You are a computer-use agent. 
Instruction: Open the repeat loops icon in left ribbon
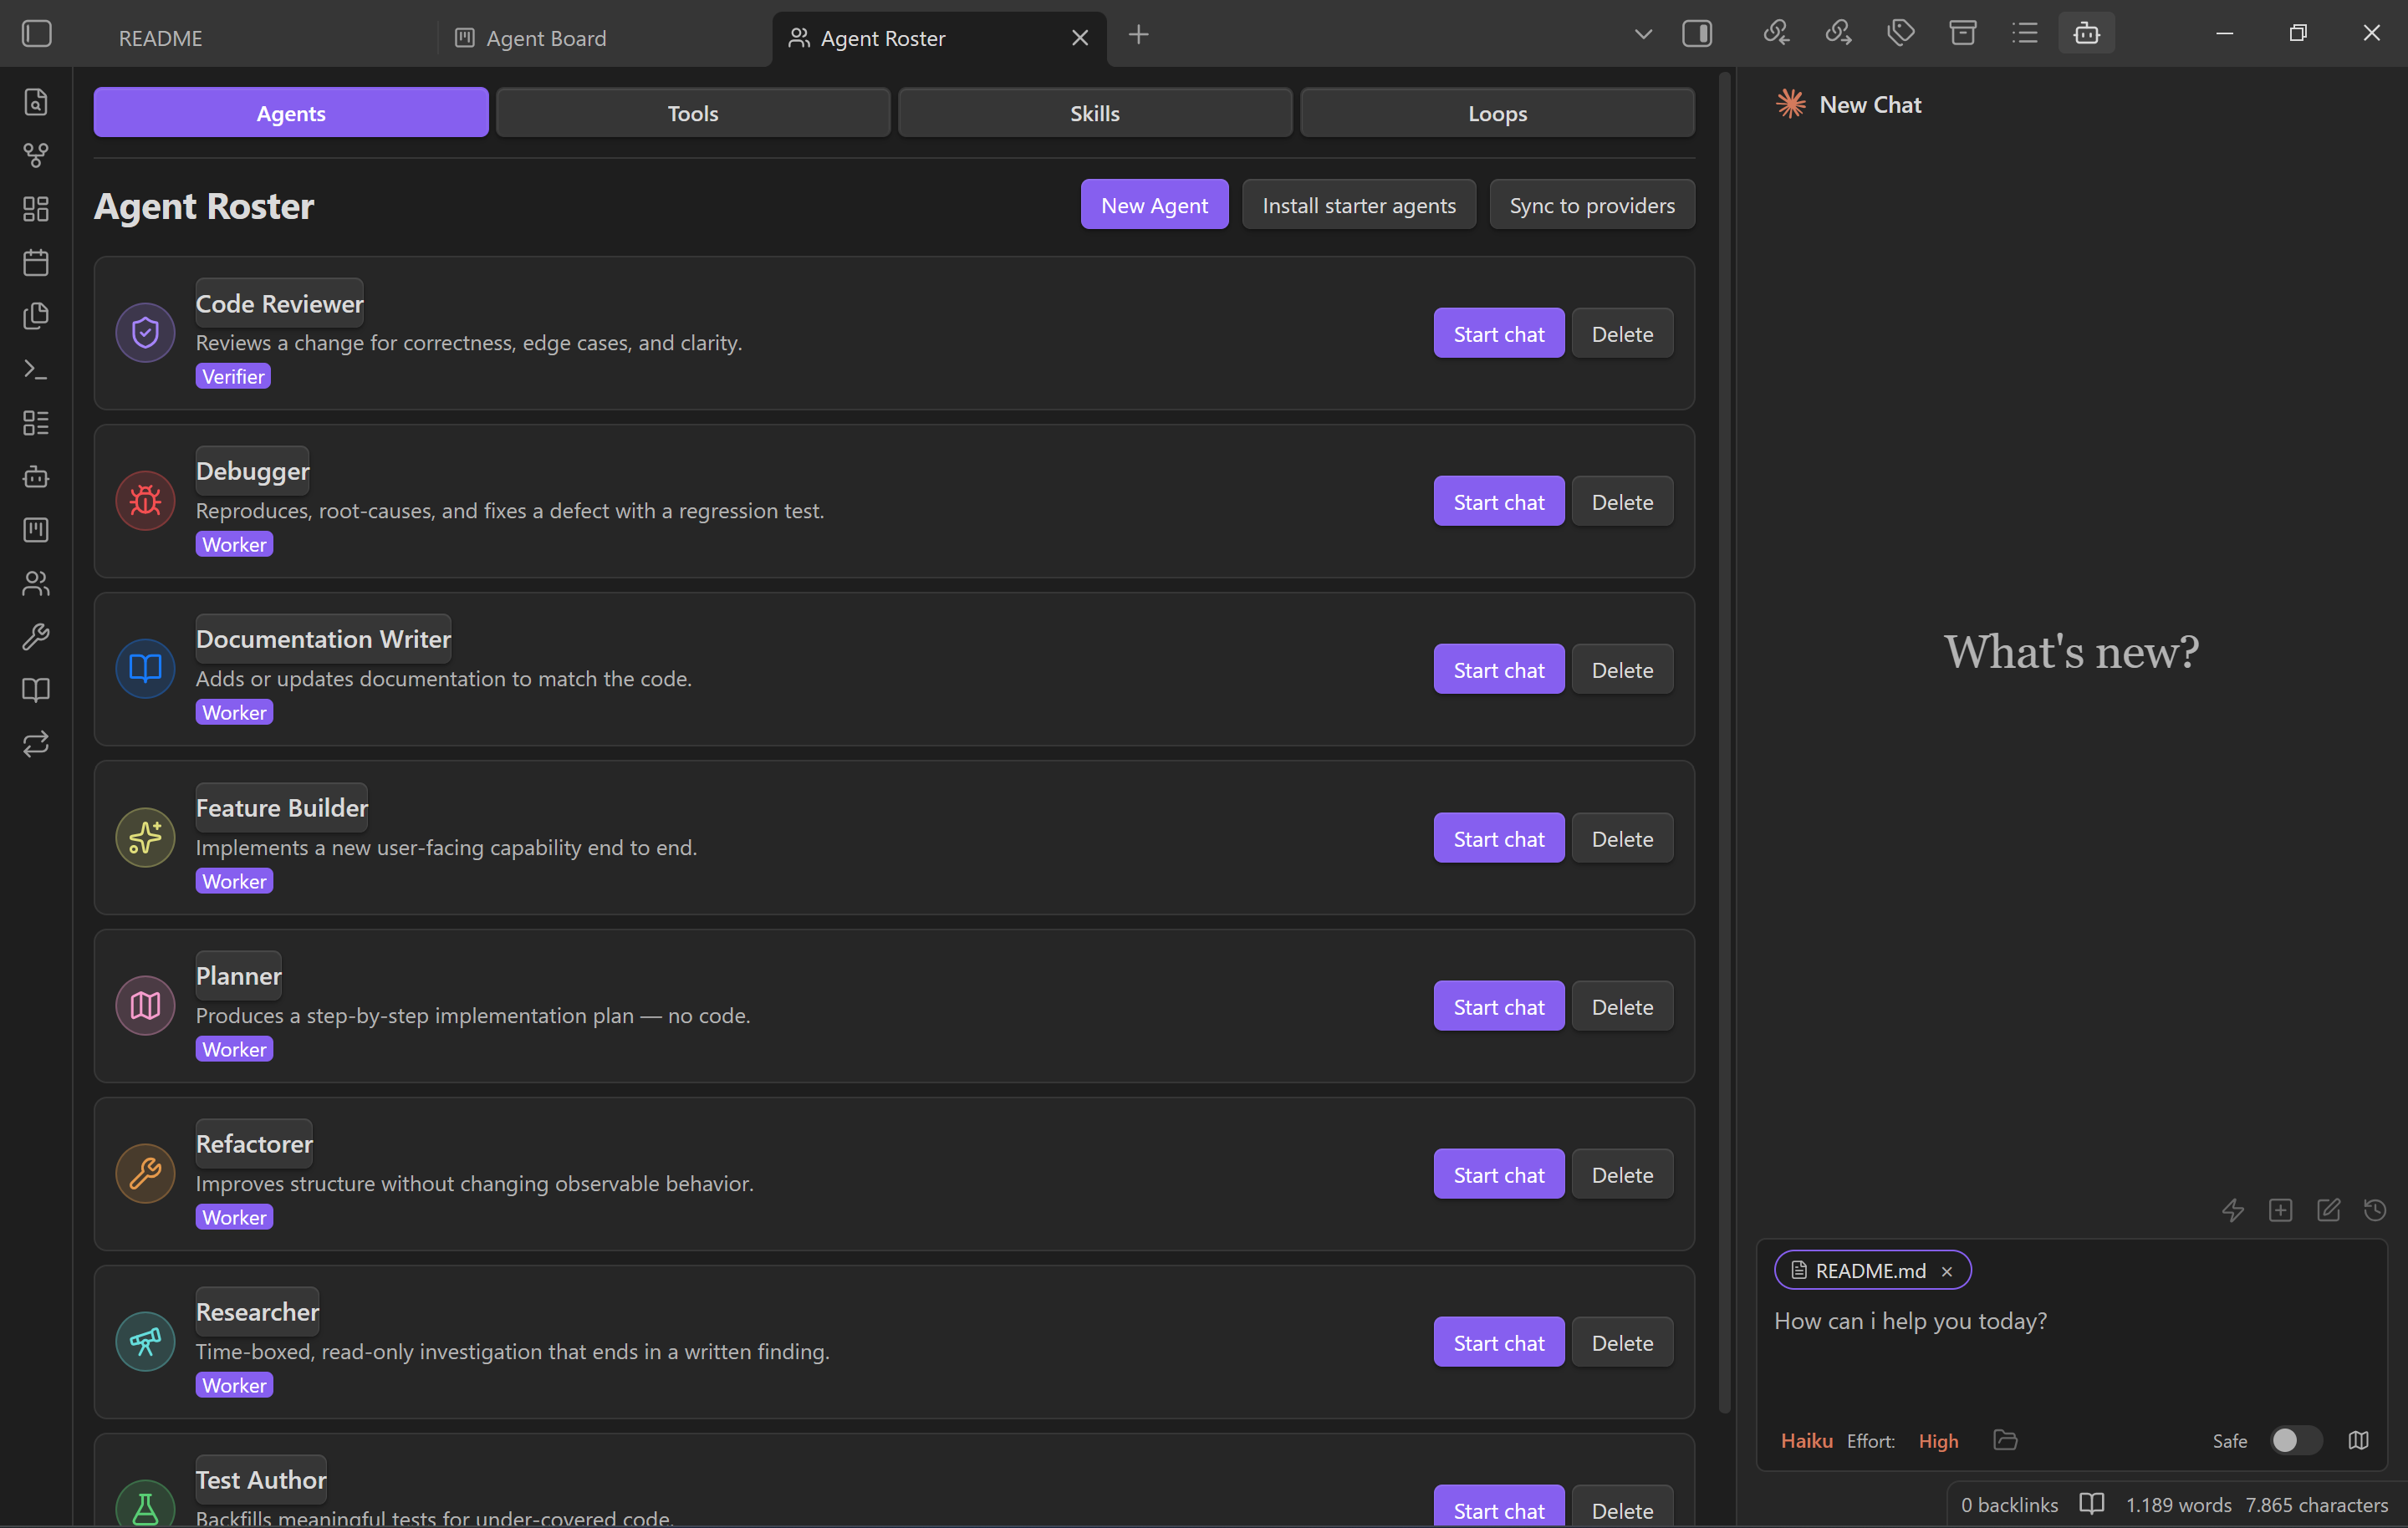[36, 743]
